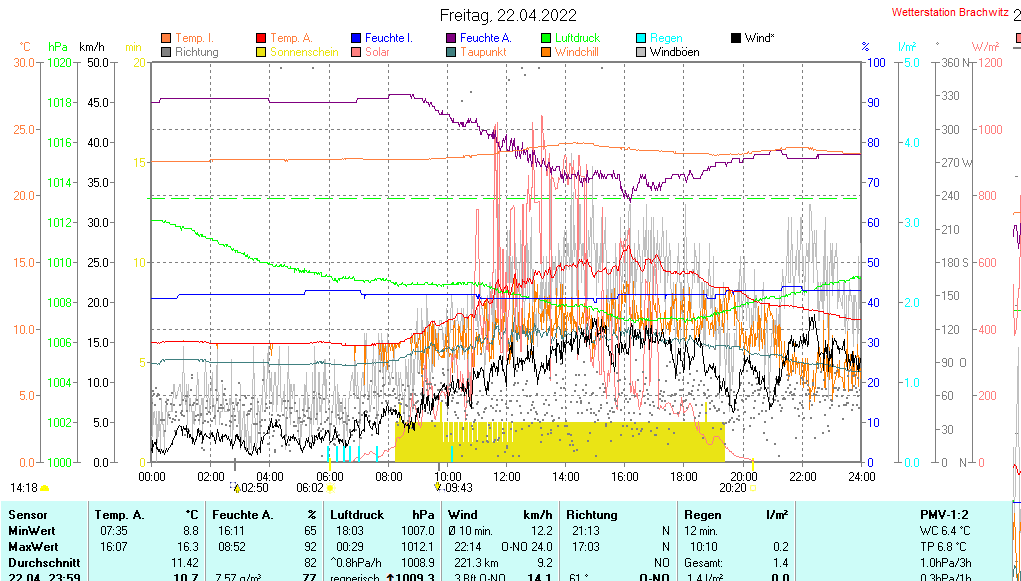Click the blue Feuchte I. legend square
The height and width of the screenshot is (581, 1021).
357,38
